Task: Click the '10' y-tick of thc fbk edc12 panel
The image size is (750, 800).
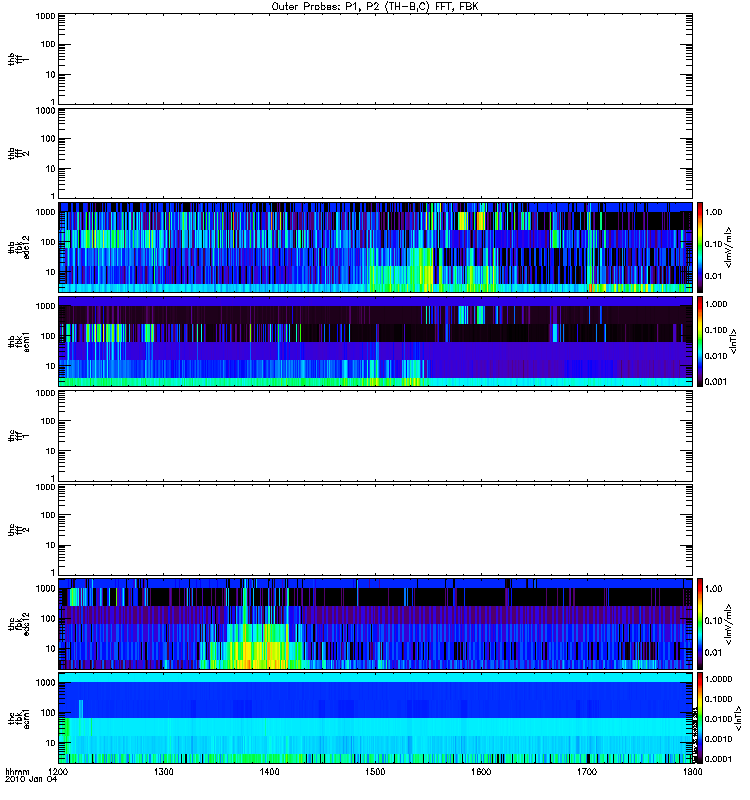Action: [x=51, y=649]
